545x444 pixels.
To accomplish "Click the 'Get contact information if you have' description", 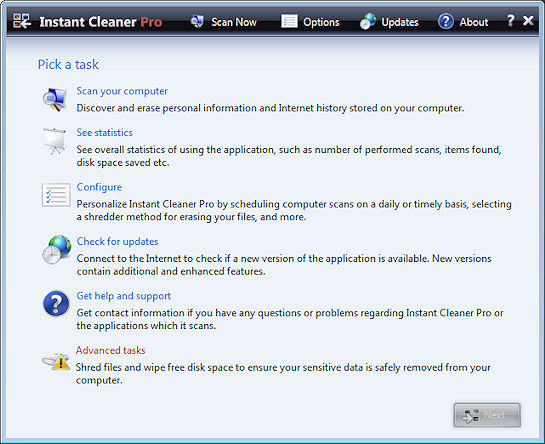I will click(x=290, y=319).
